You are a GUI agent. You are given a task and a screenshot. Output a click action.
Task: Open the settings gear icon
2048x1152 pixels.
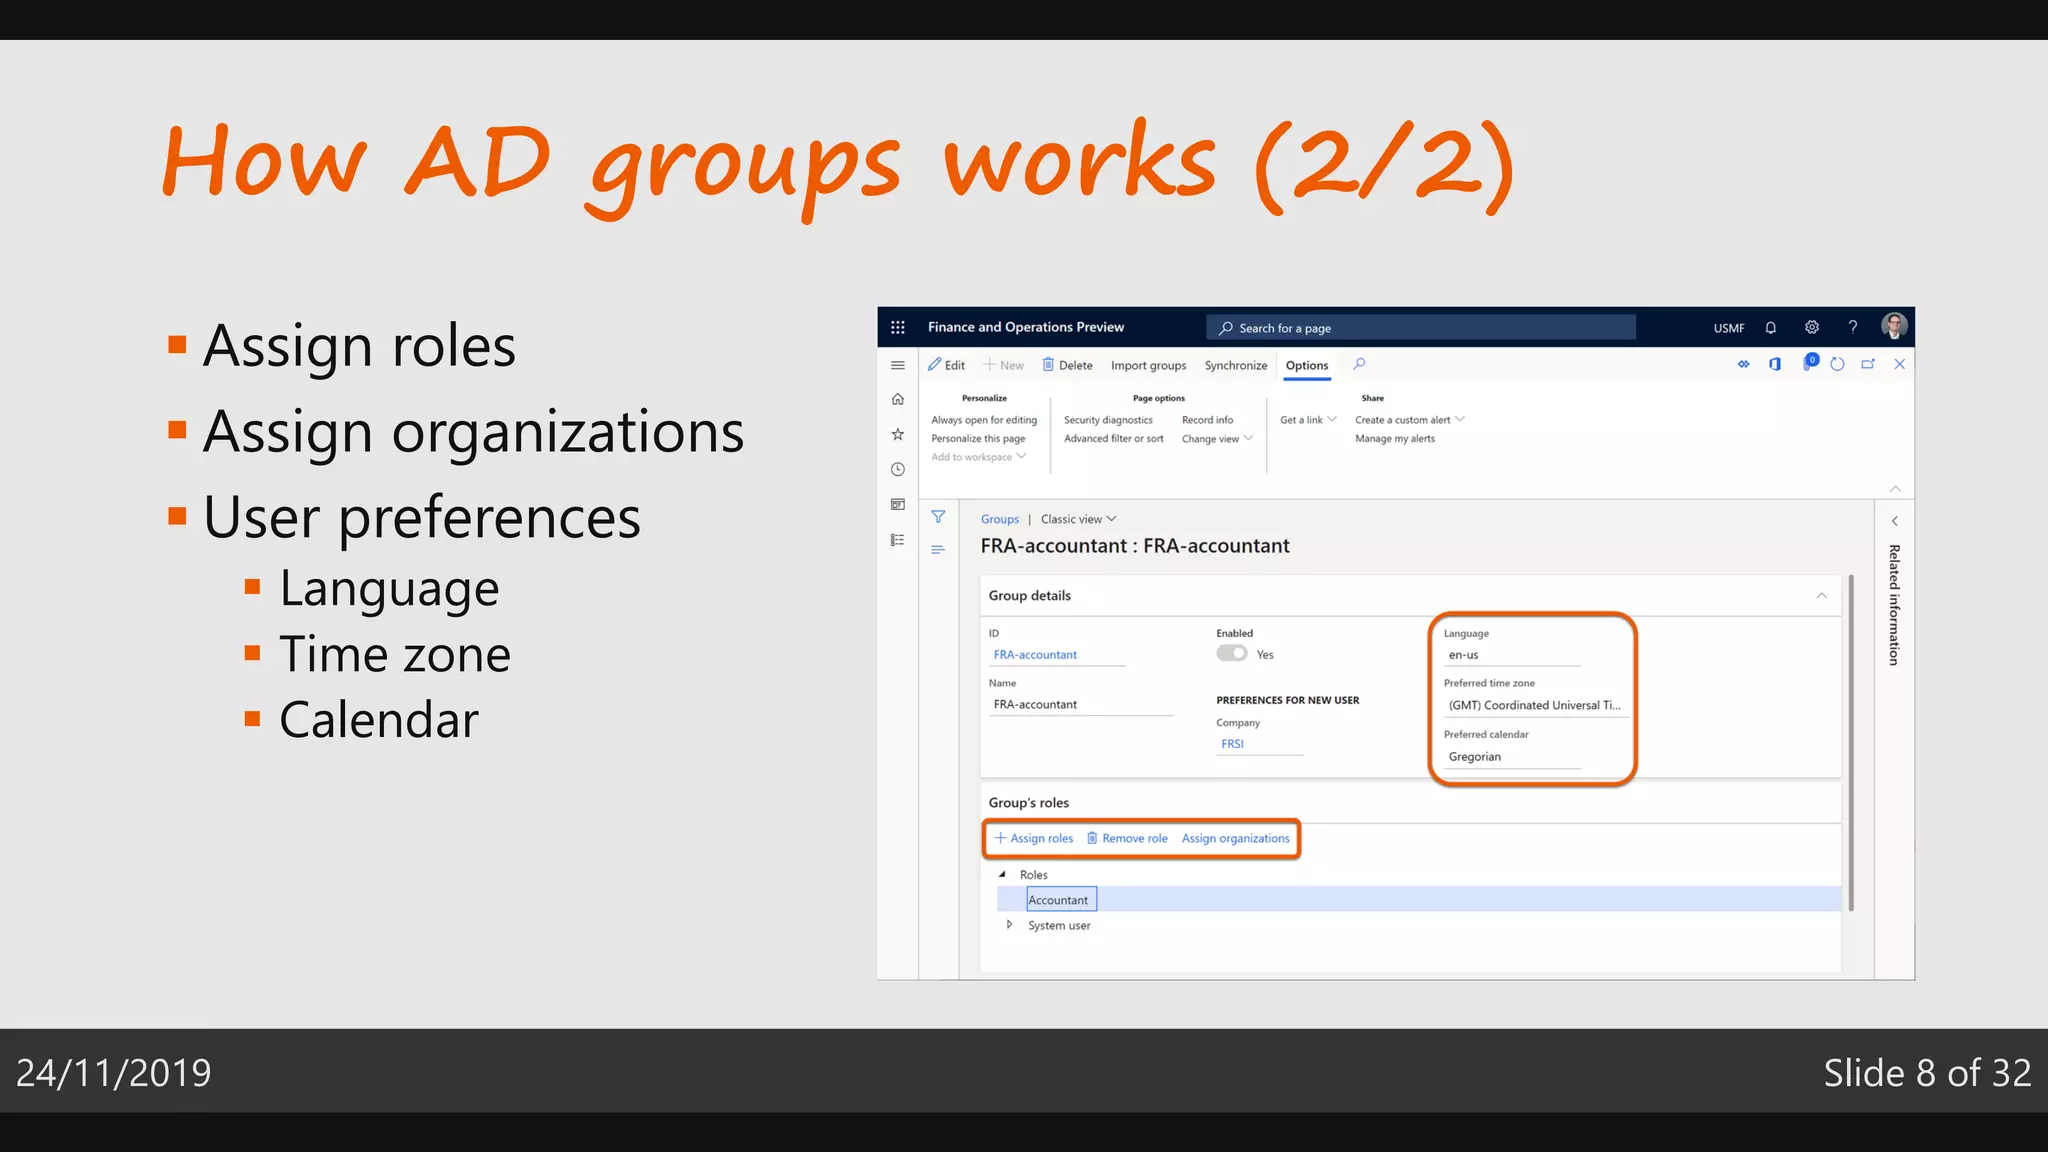(1811, 327)
